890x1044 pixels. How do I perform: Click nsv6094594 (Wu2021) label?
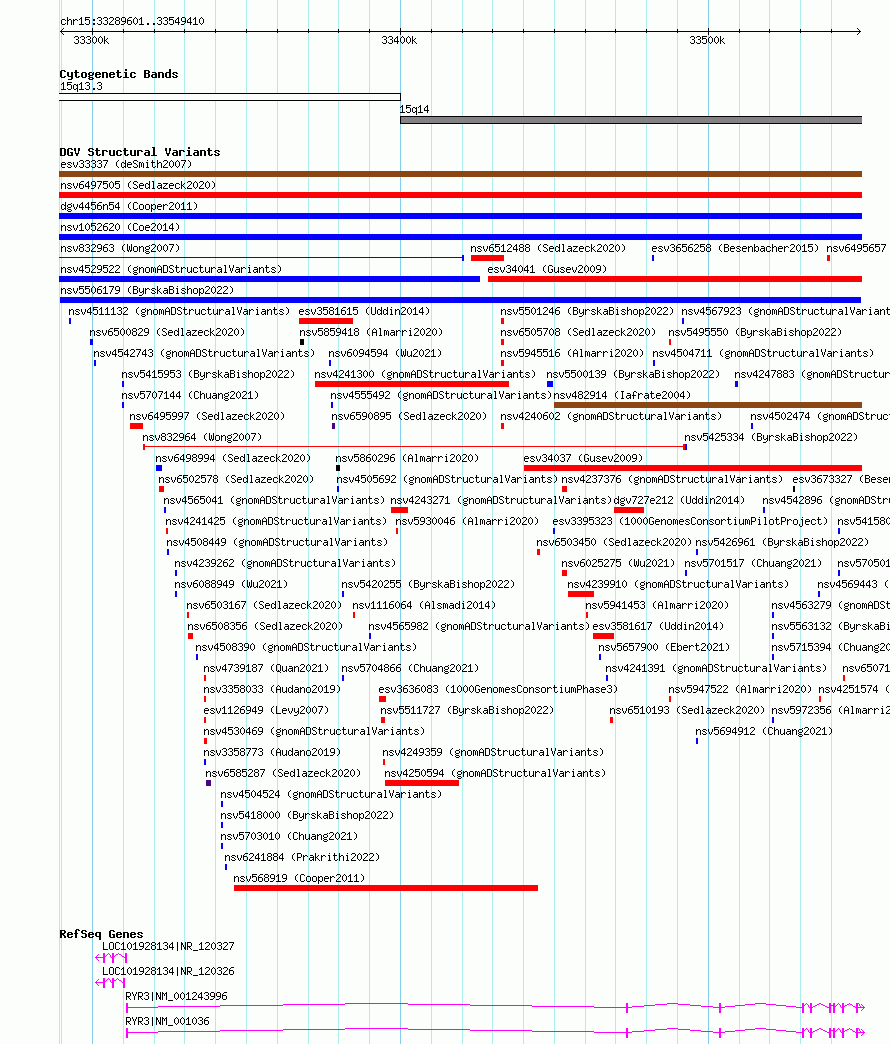[x=385, y=354]
